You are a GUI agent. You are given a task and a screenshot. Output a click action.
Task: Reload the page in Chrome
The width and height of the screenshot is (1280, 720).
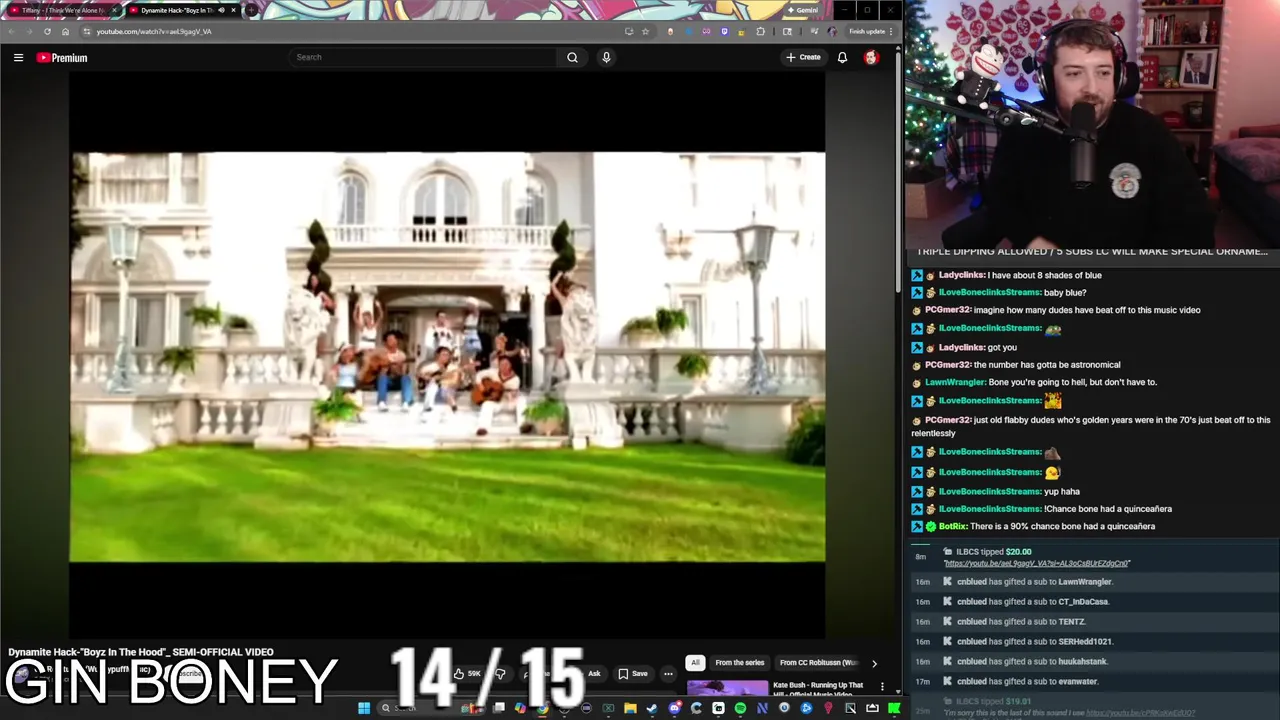click(47, 31)
